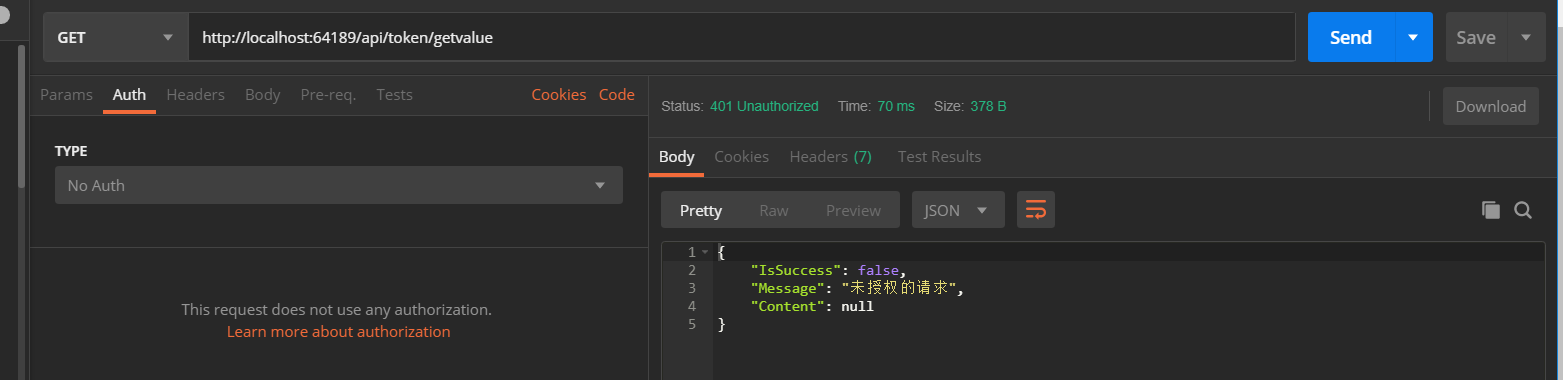Click the Download response button

pyautogui.click(x=1490, y=106)
